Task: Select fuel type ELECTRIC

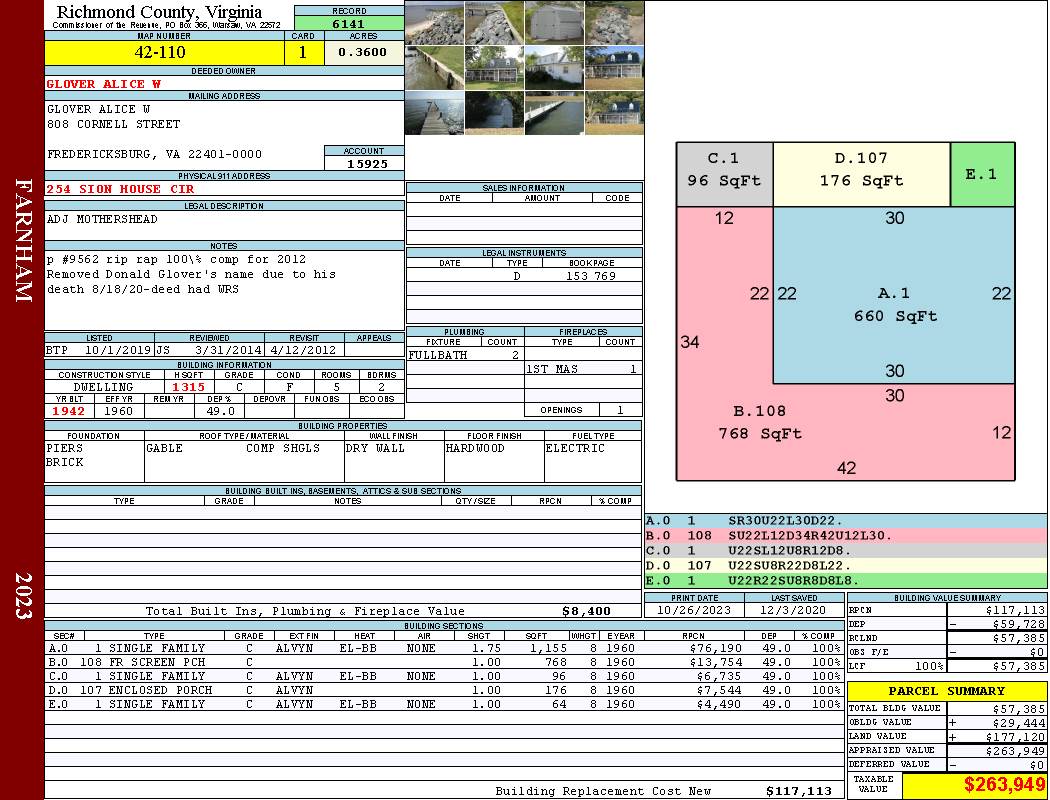Action: (575, 449)
